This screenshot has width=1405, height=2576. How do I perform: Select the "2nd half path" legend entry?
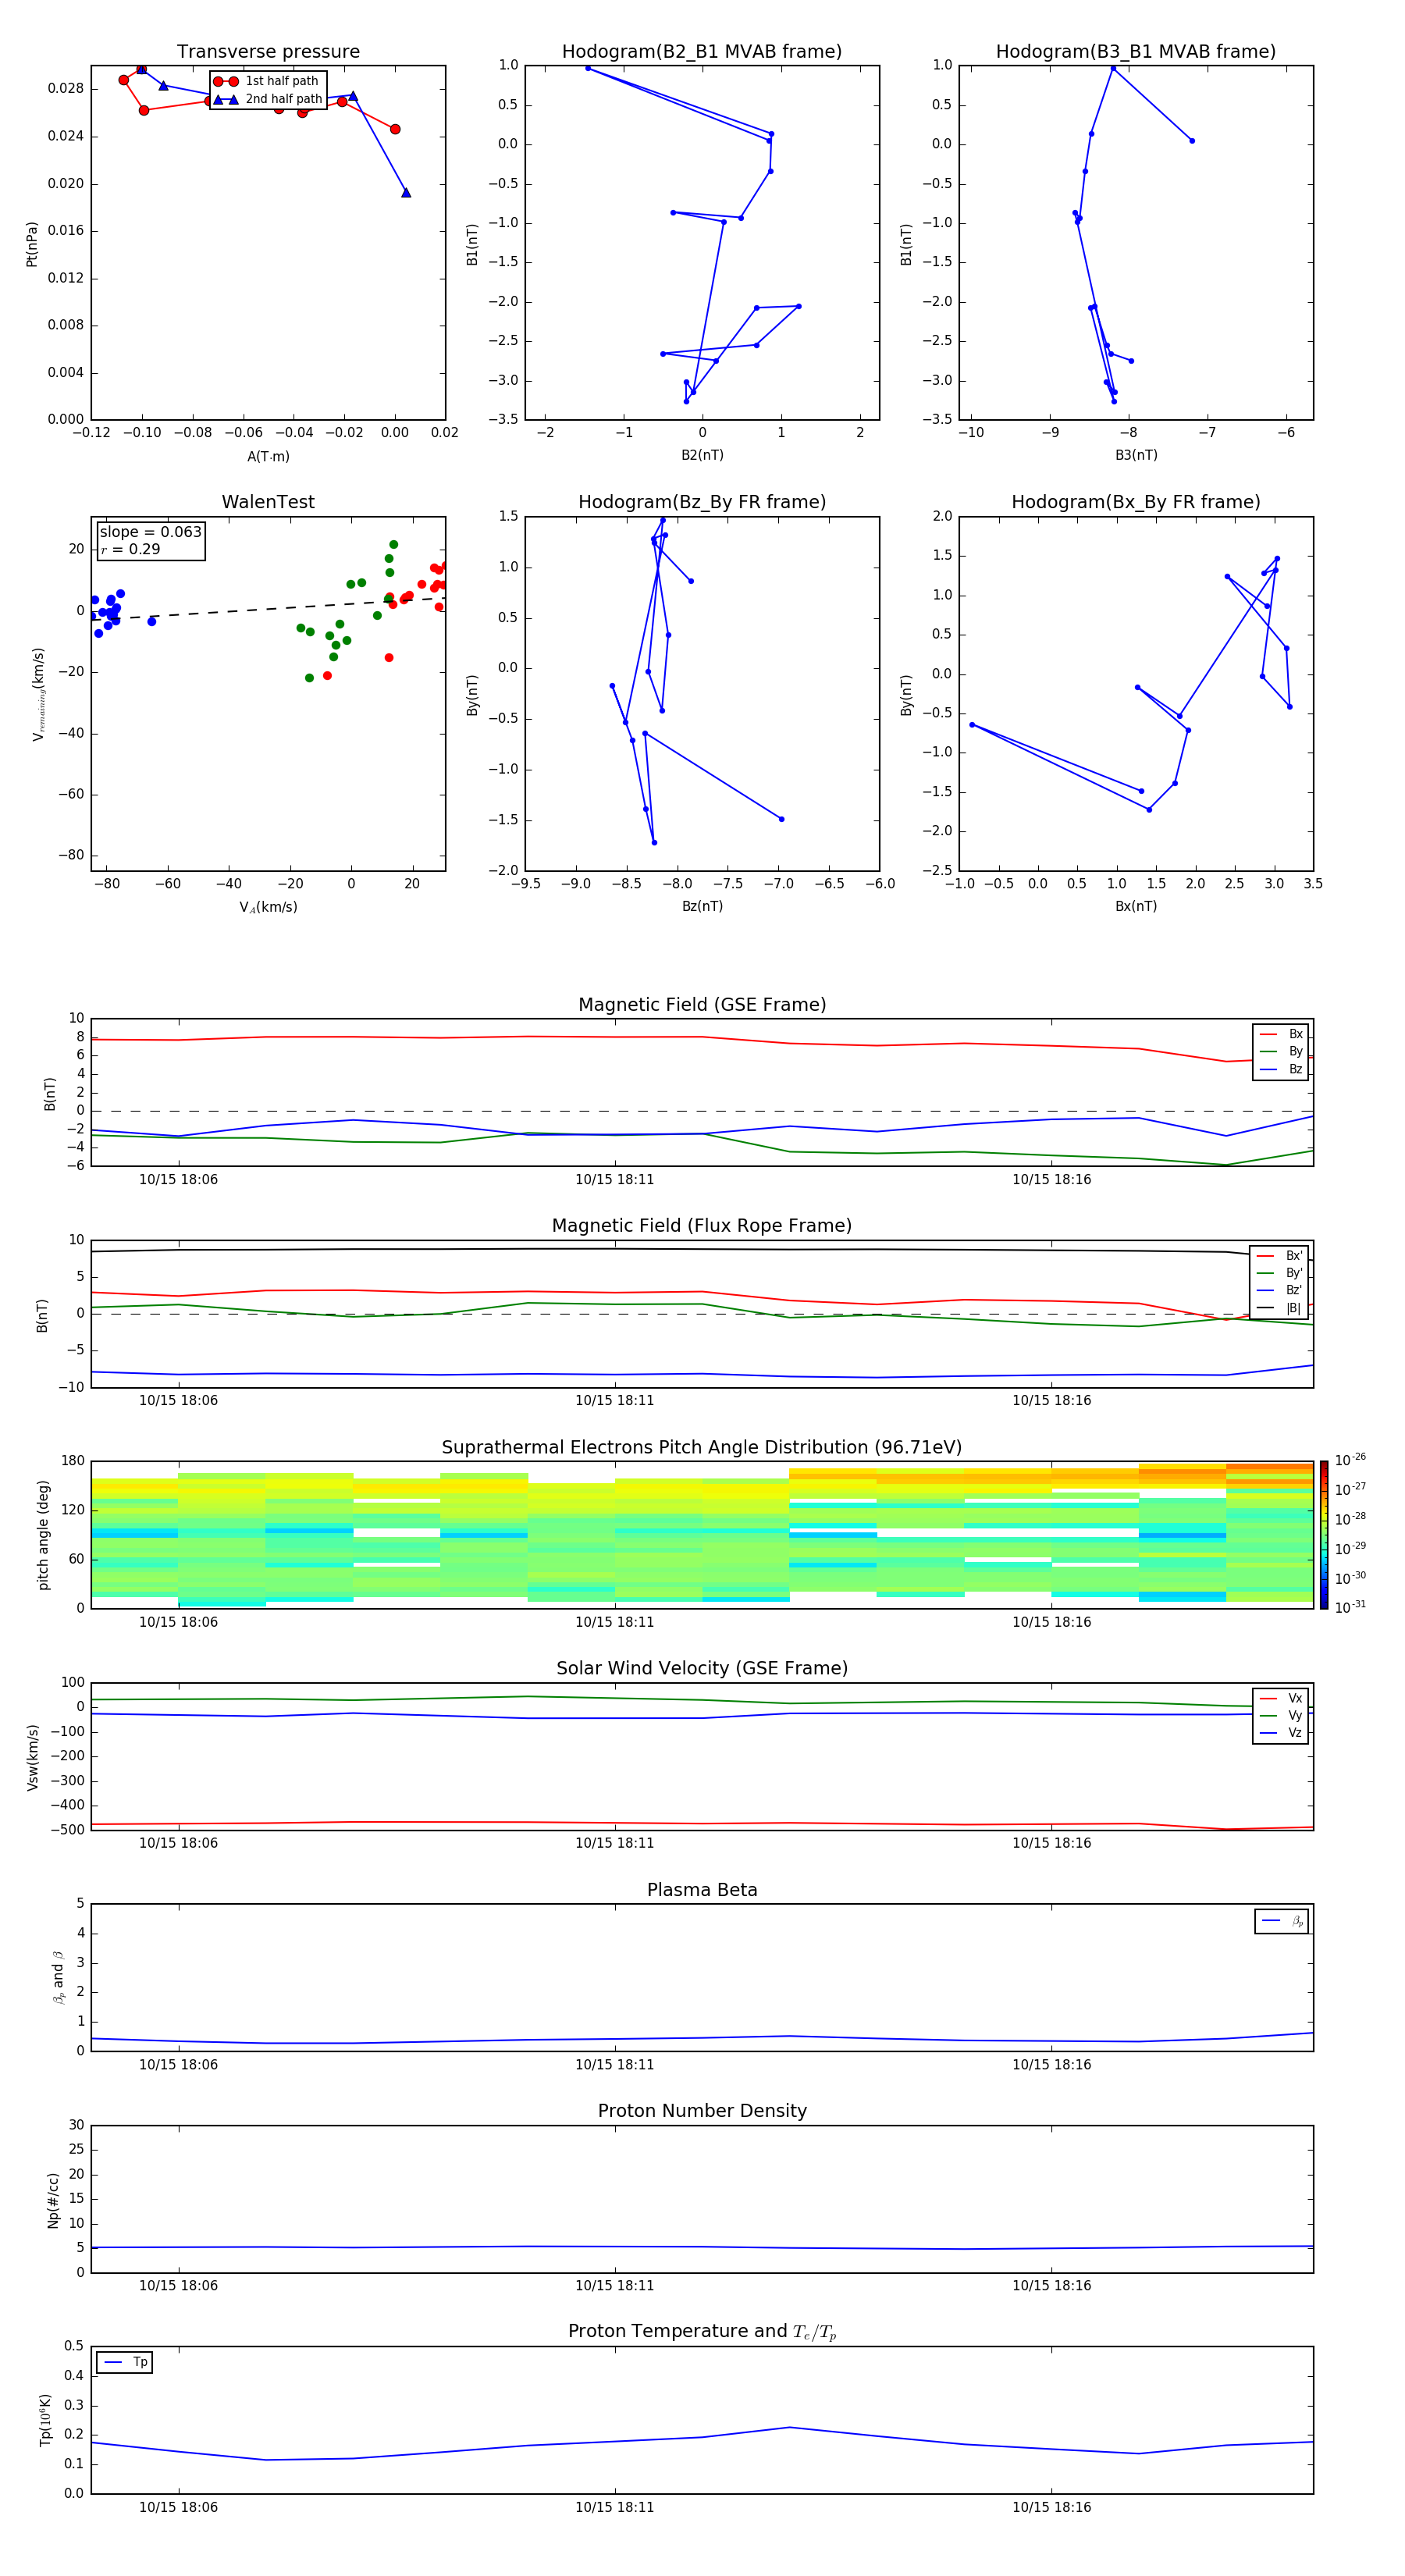pyautogui.click(x=267, y=99)
